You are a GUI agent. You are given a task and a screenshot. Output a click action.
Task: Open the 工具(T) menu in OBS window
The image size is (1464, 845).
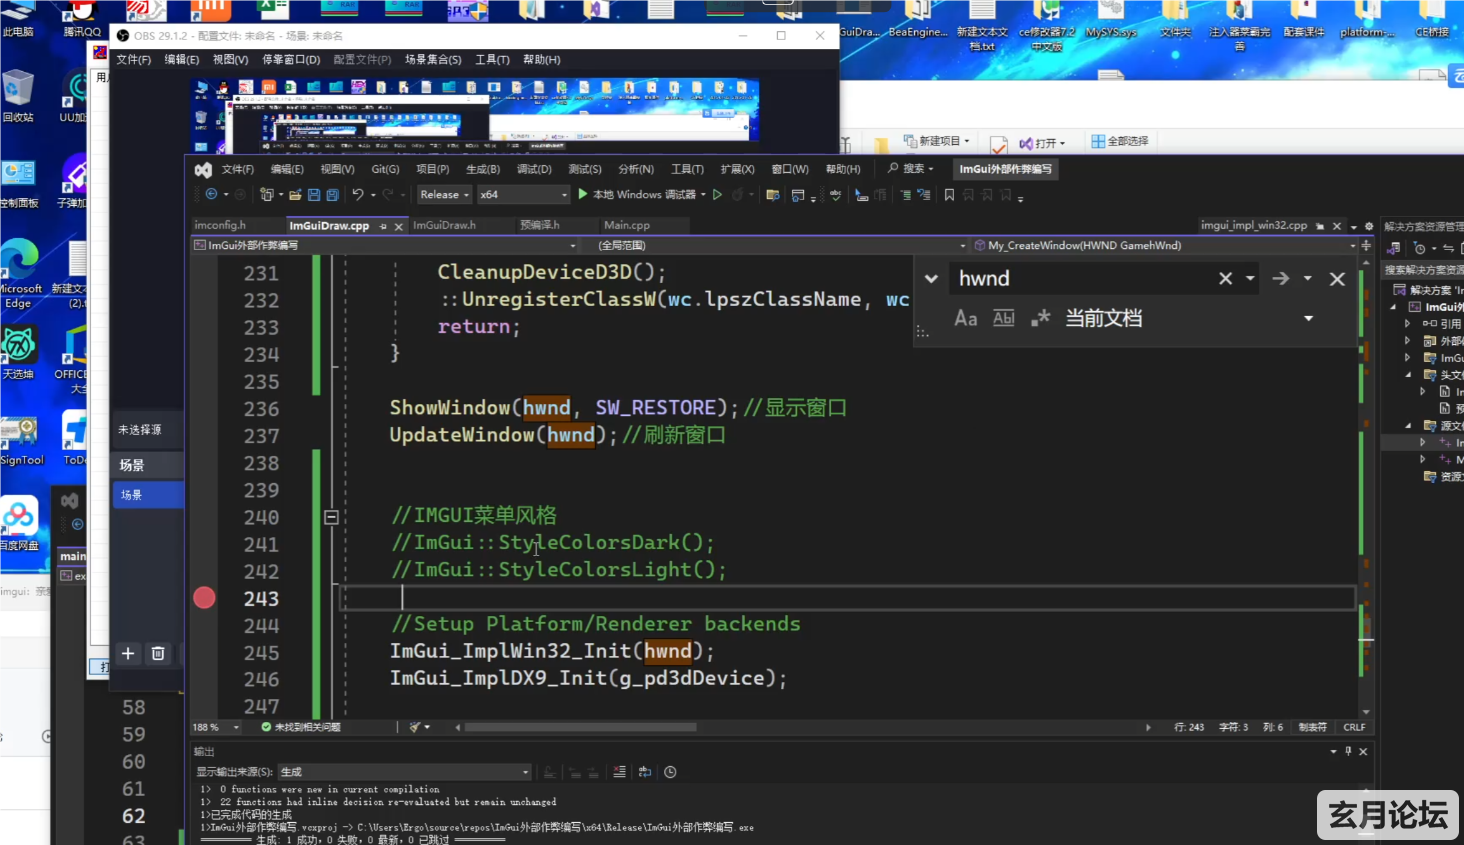[x=492, y=60]
